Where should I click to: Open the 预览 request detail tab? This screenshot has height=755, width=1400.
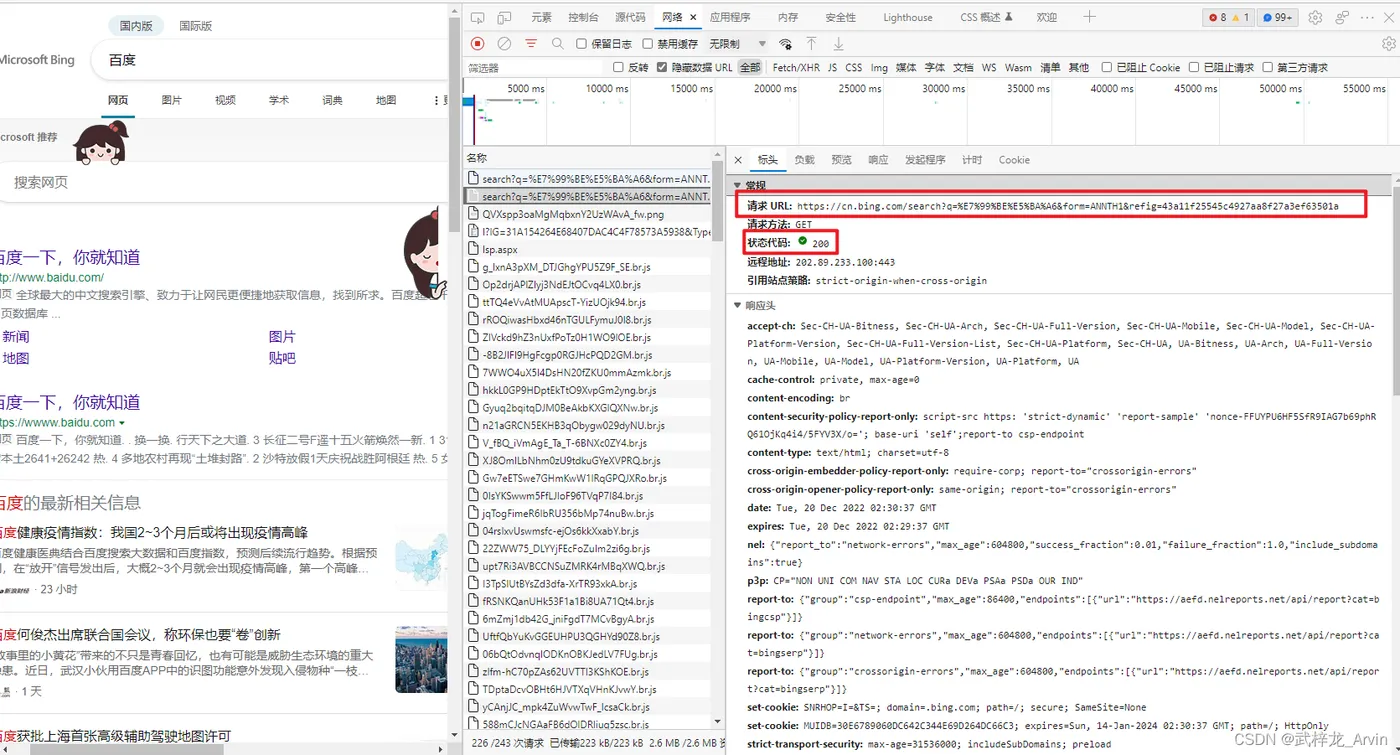pyautogui.click(x=841, y=160)
